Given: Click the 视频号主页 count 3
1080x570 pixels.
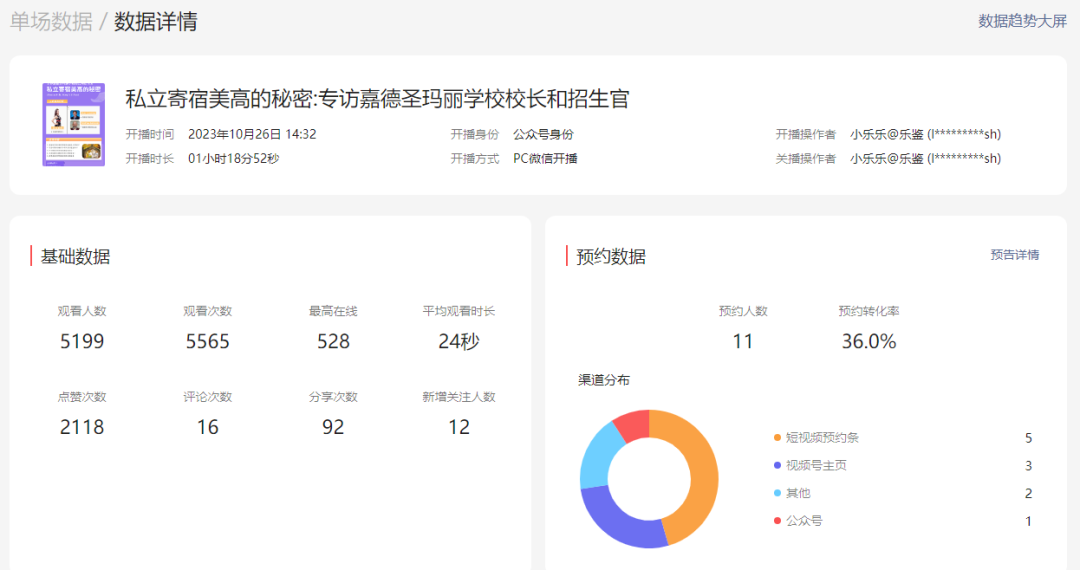Looking at the screenshot, I should (1028, 465).
